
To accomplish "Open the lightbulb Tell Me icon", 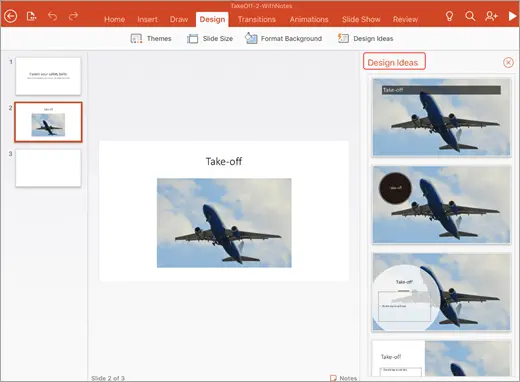I will [449, 16].
